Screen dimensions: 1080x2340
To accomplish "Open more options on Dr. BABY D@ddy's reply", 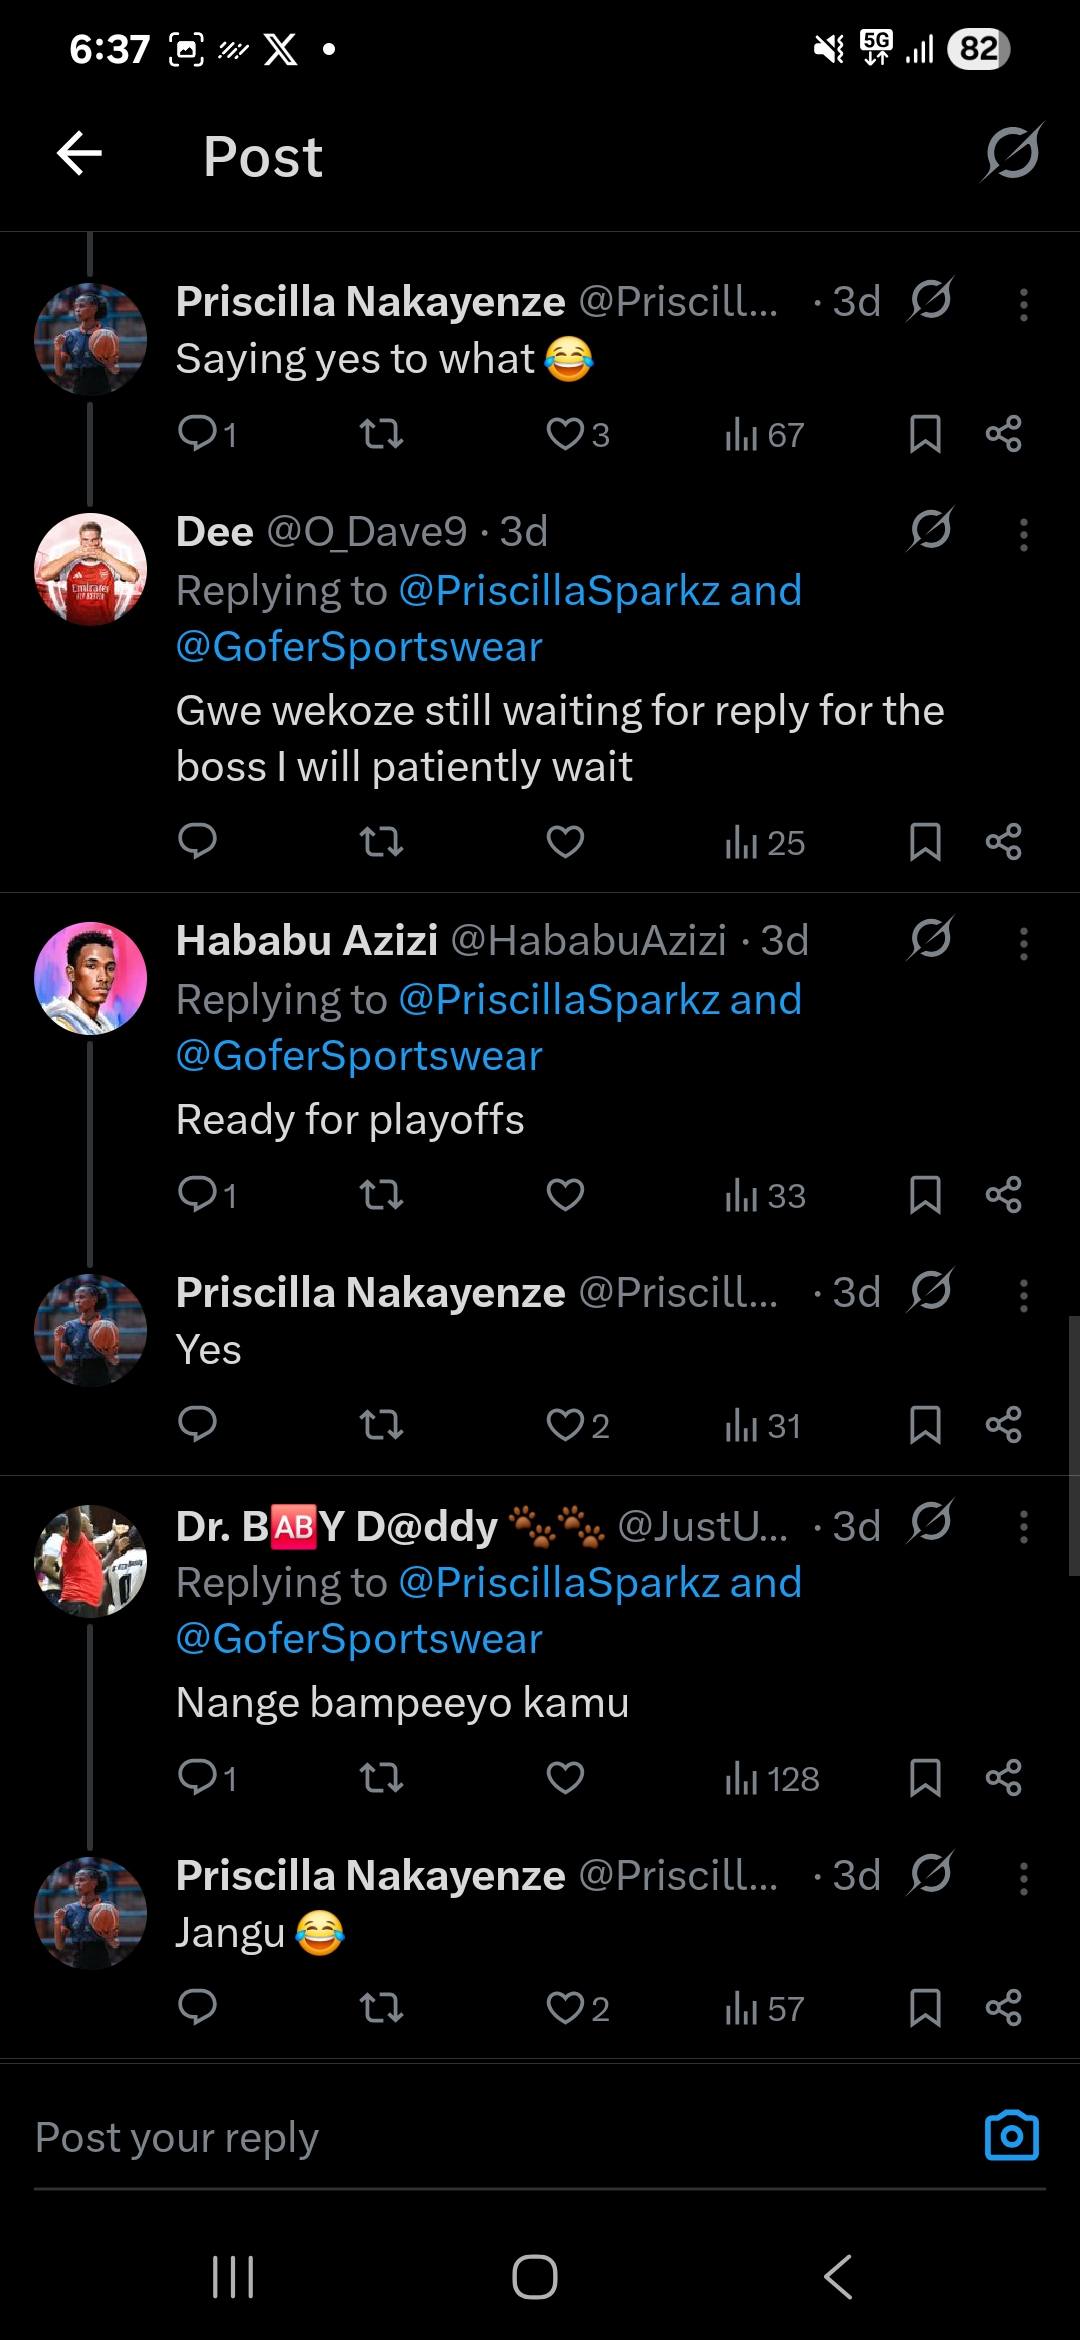I will (1023, 1526).
